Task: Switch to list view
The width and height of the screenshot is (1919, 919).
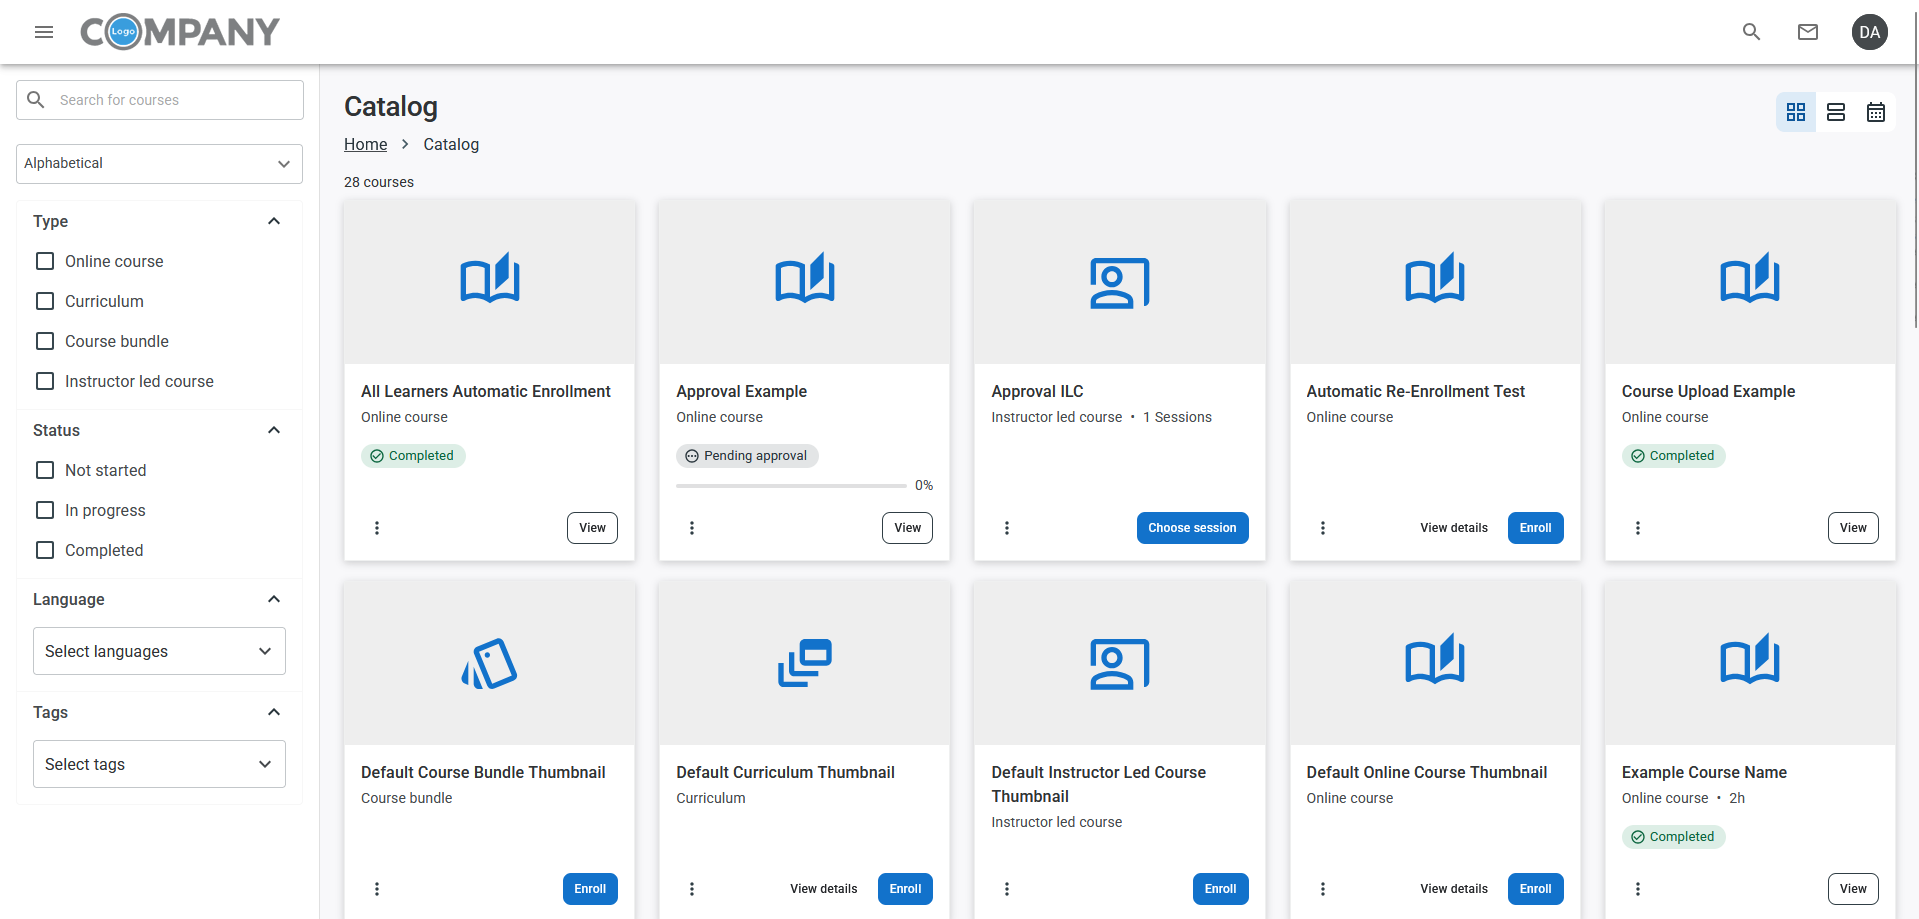Action: pos(1836,112)
